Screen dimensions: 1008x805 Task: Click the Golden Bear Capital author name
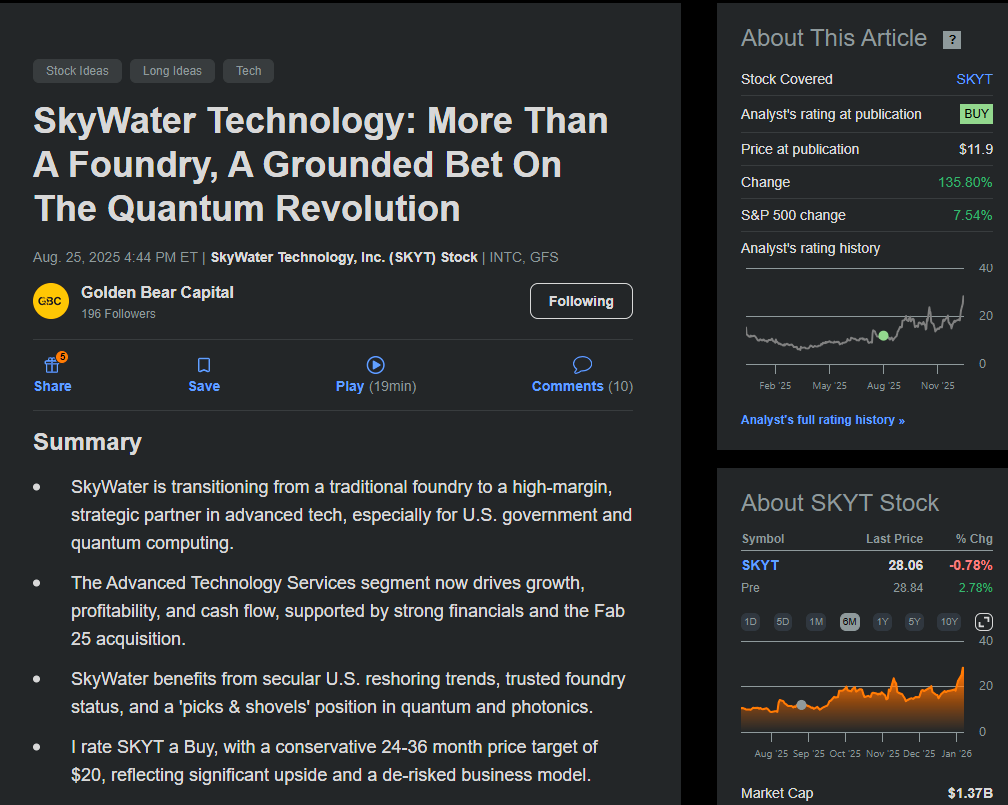tap(158, 293)
